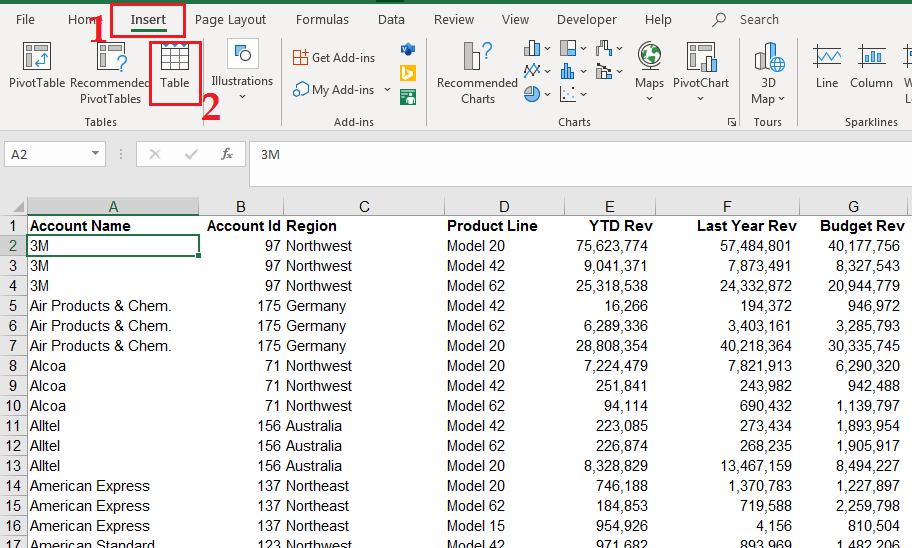Switch to the View tab

point(515,19)
